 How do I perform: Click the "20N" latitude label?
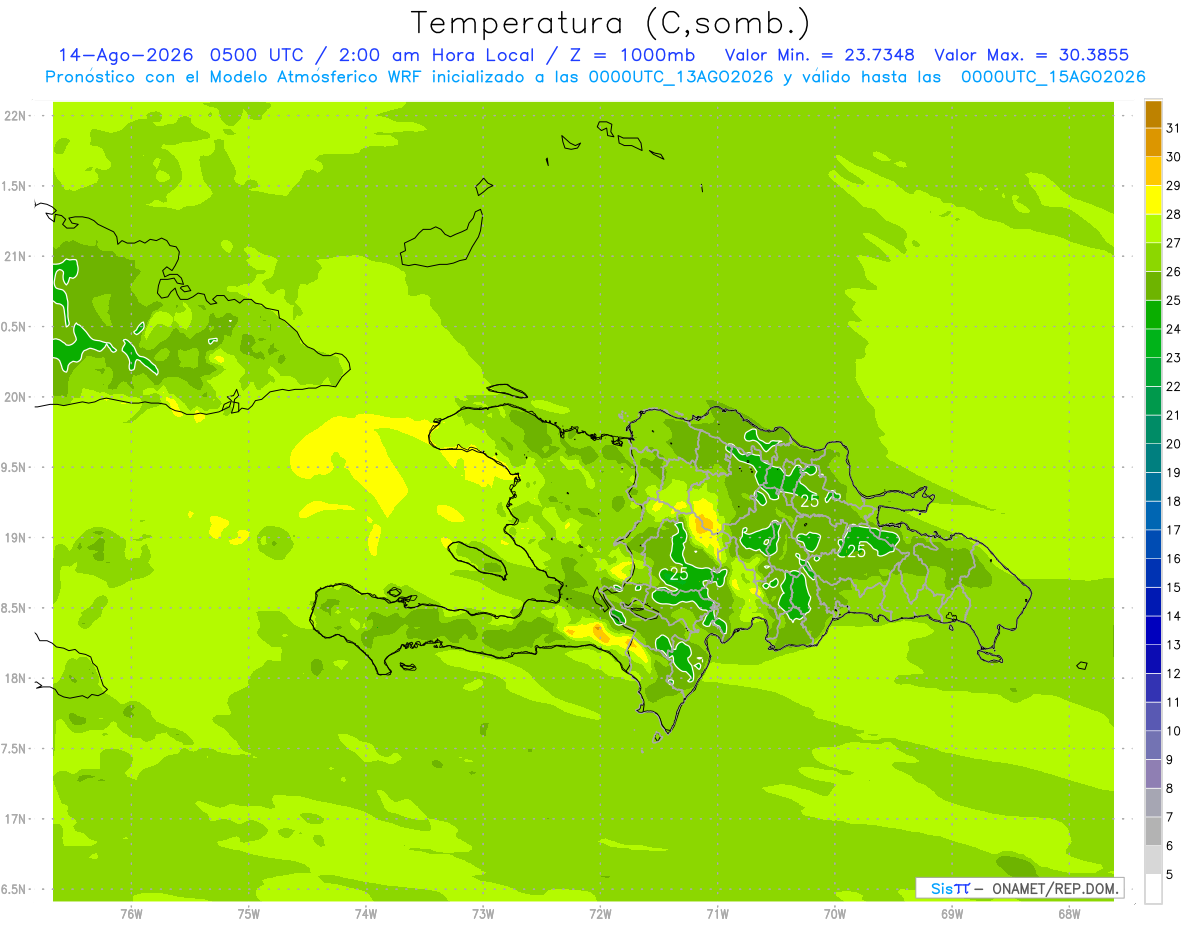point(14,397)
